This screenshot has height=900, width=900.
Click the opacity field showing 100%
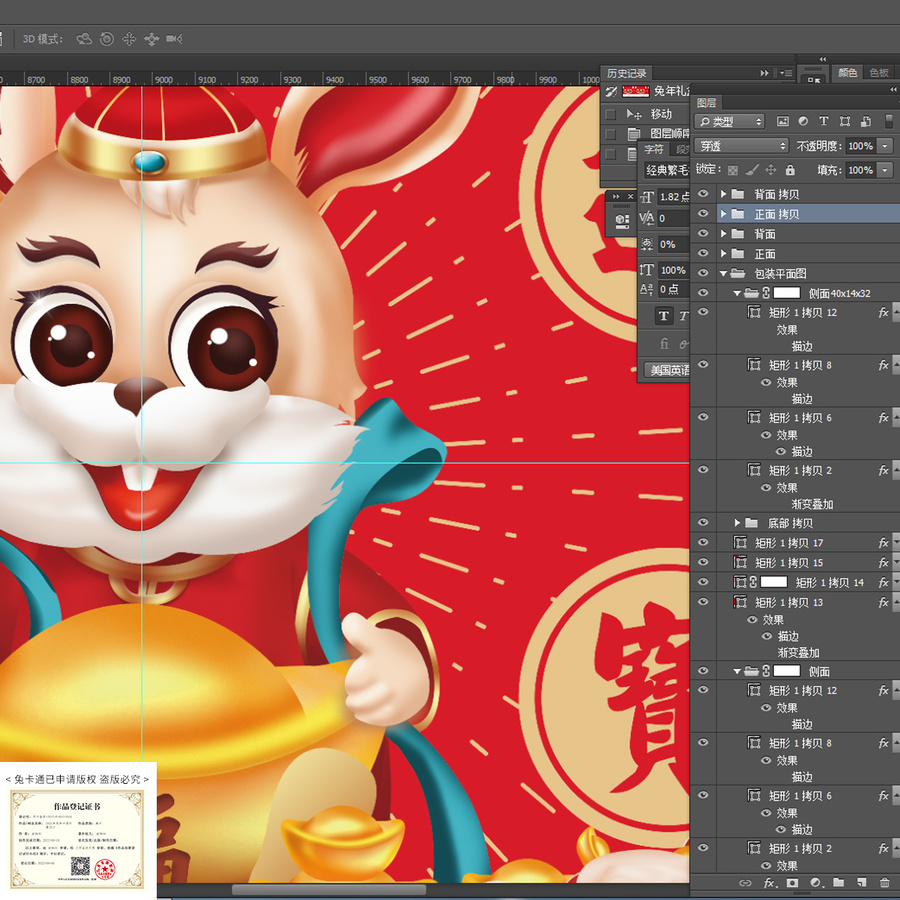[x=860, y=146]
